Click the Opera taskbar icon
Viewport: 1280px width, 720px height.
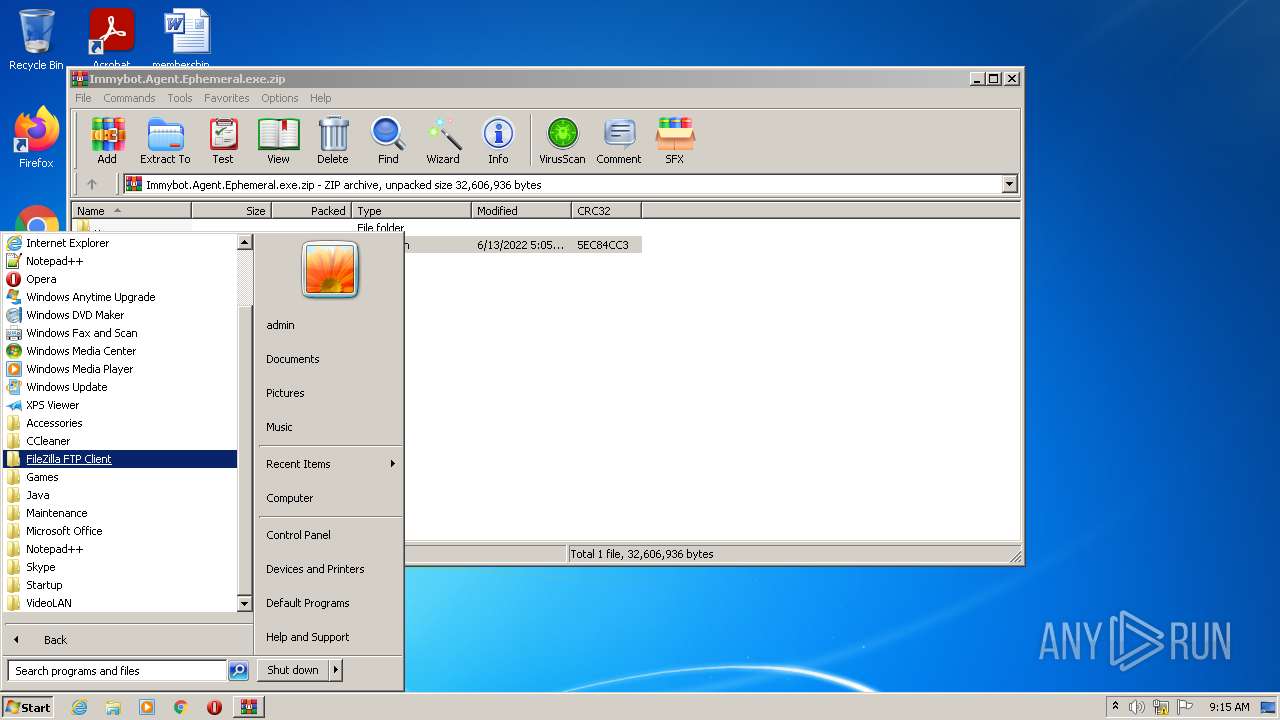click(214, 707)
